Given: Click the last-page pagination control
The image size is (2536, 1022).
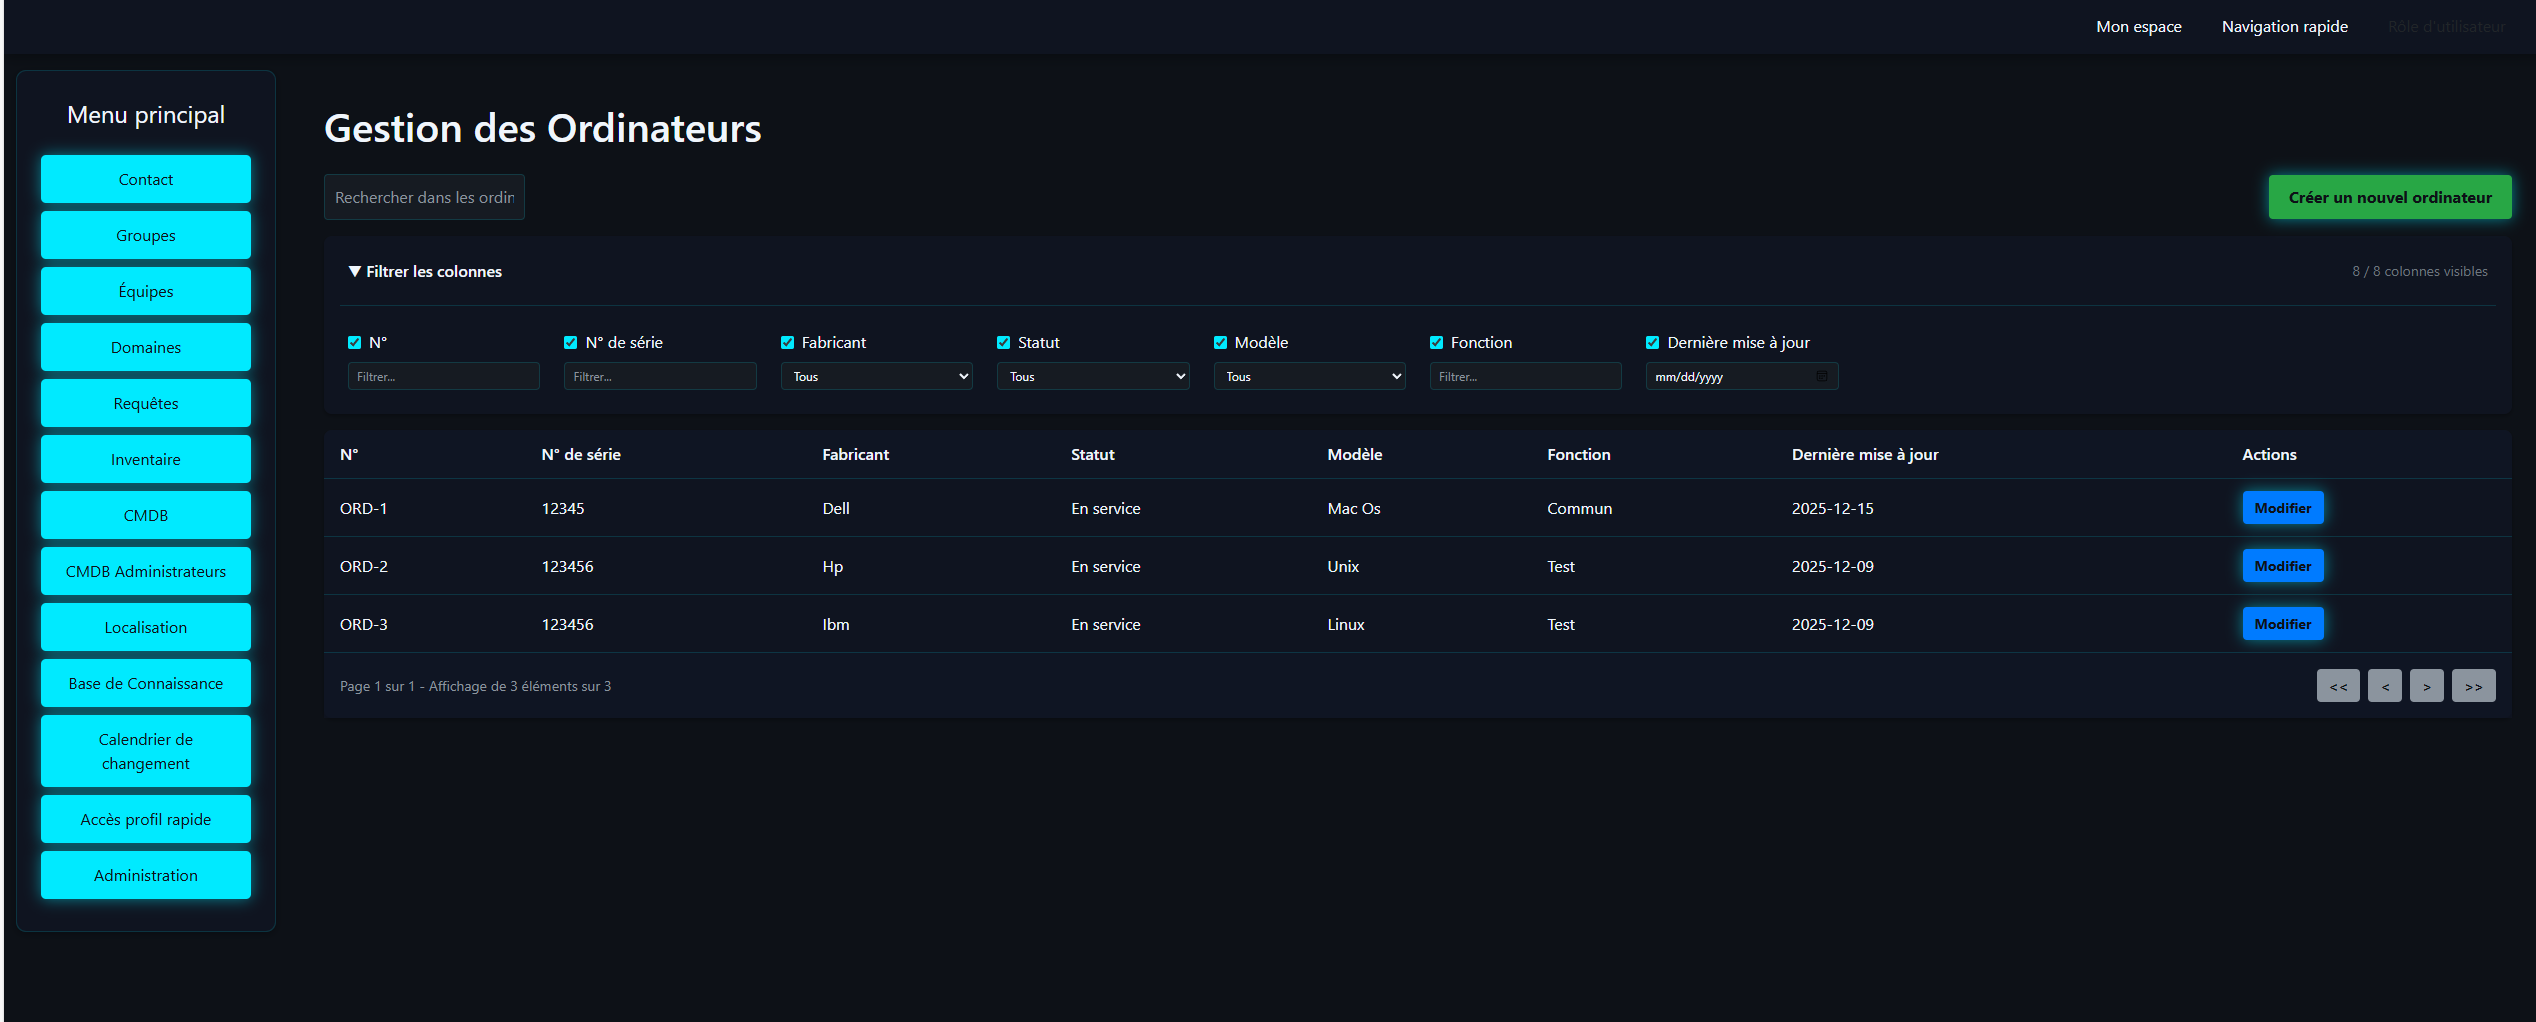Looking at the screenshot, I should (x=2474, y=685).
